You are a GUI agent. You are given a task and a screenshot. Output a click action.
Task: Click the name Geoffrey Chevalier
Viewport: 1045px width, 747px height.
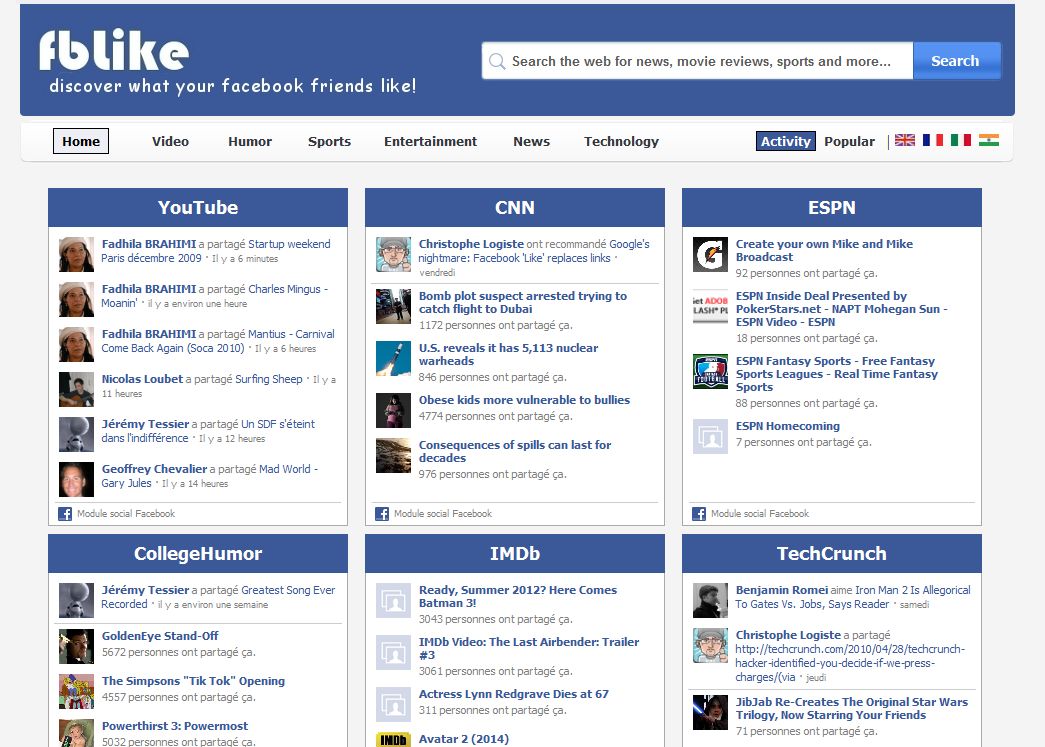155,468
